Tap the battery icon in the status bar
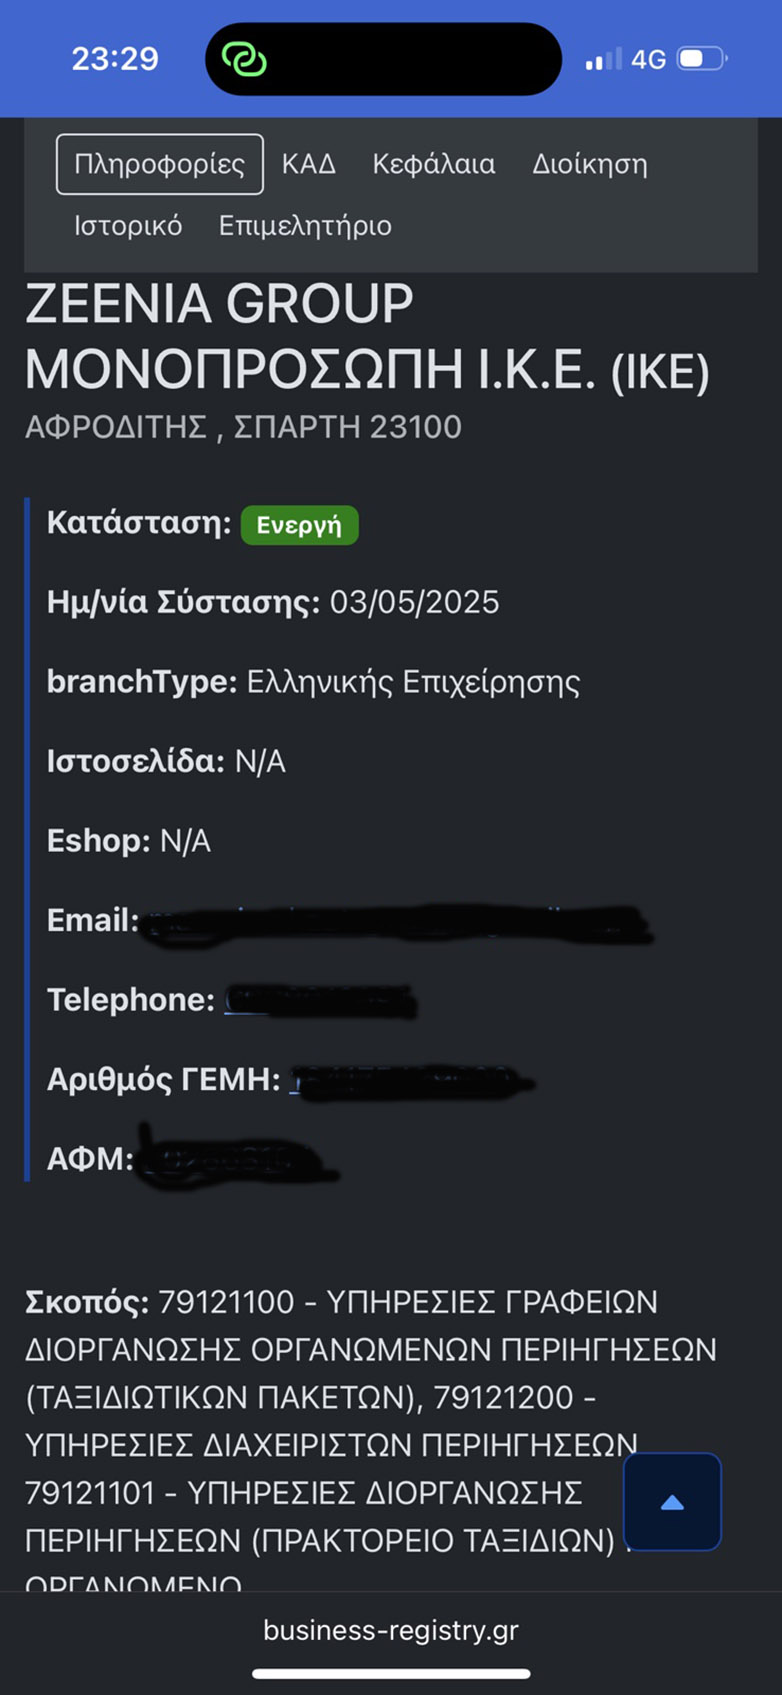 tap(702, 59)
